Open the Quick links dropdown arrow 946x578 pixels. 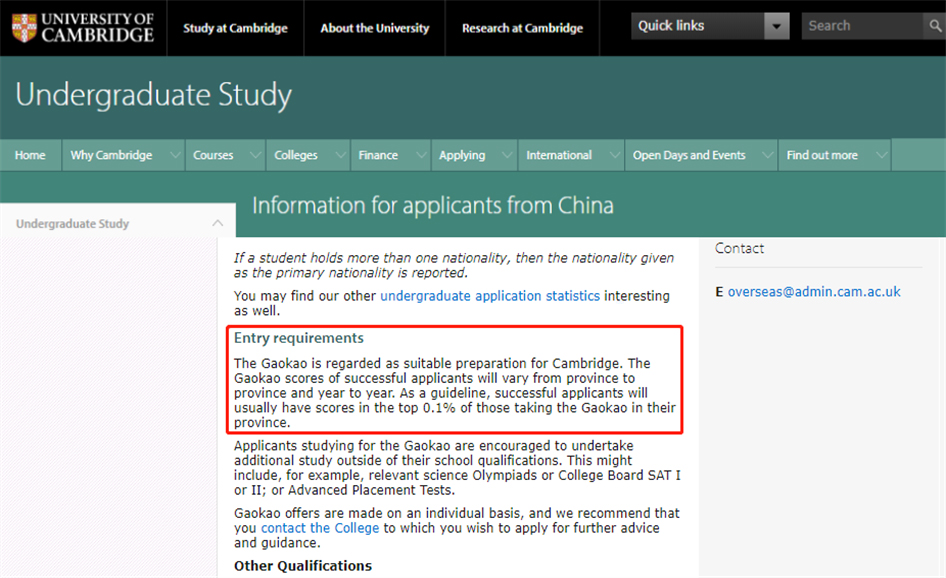coord(776,26)
